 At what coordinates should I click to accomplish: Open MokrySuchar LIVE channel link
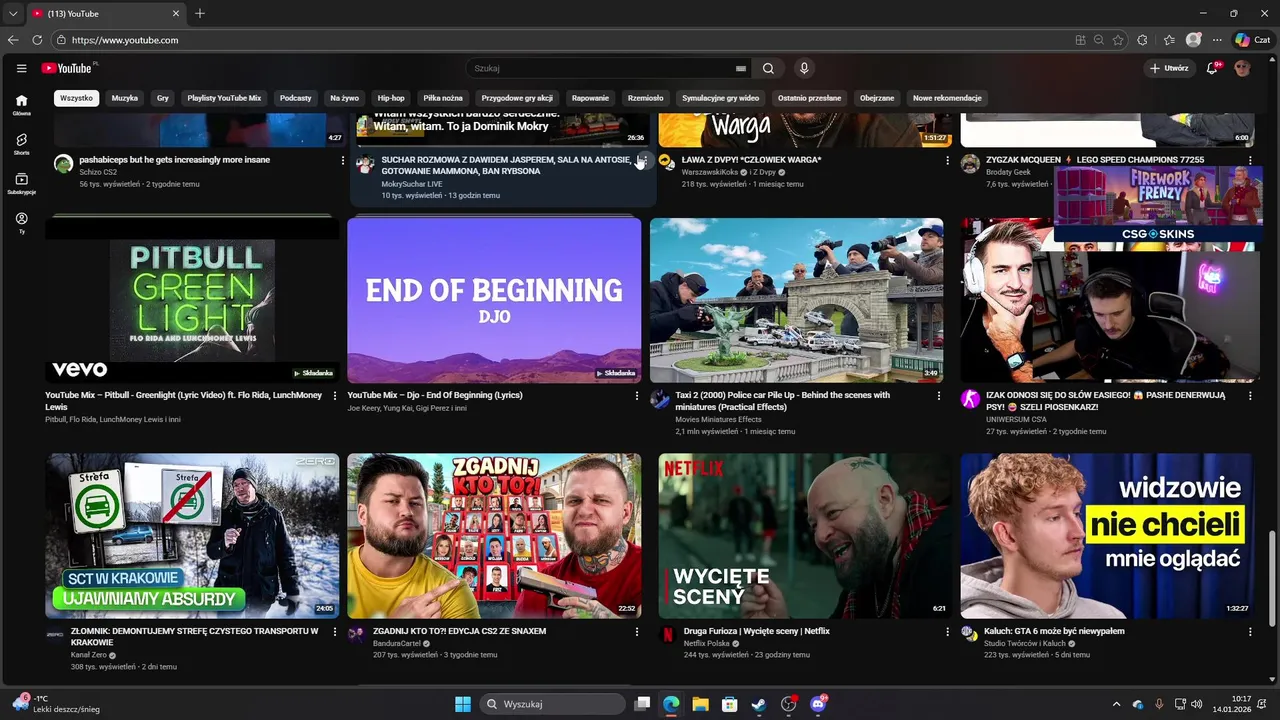click(x=411, y=184)
